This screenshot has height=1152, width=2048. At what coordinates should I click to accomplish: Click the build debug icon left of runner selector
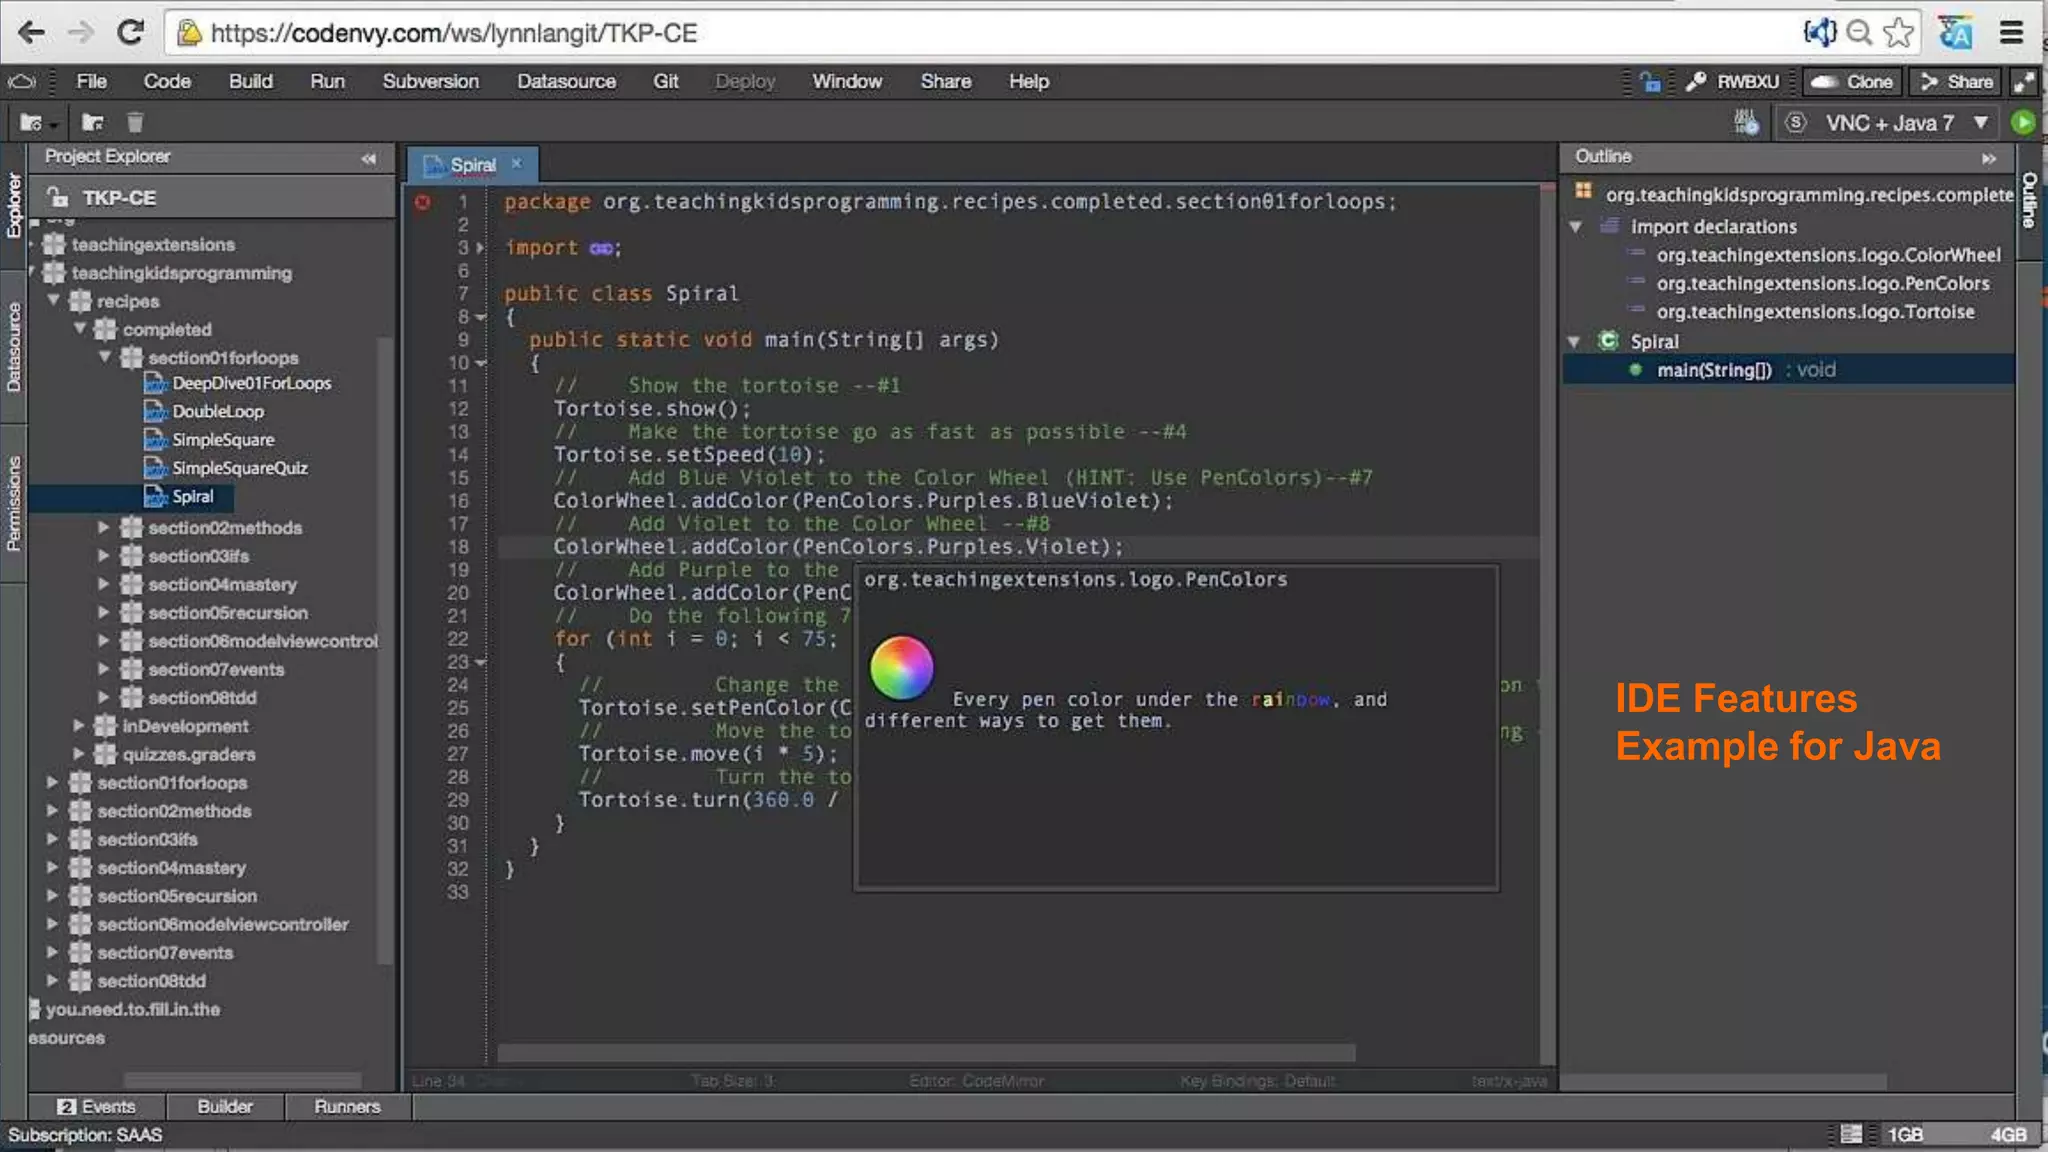[1746, 123]
